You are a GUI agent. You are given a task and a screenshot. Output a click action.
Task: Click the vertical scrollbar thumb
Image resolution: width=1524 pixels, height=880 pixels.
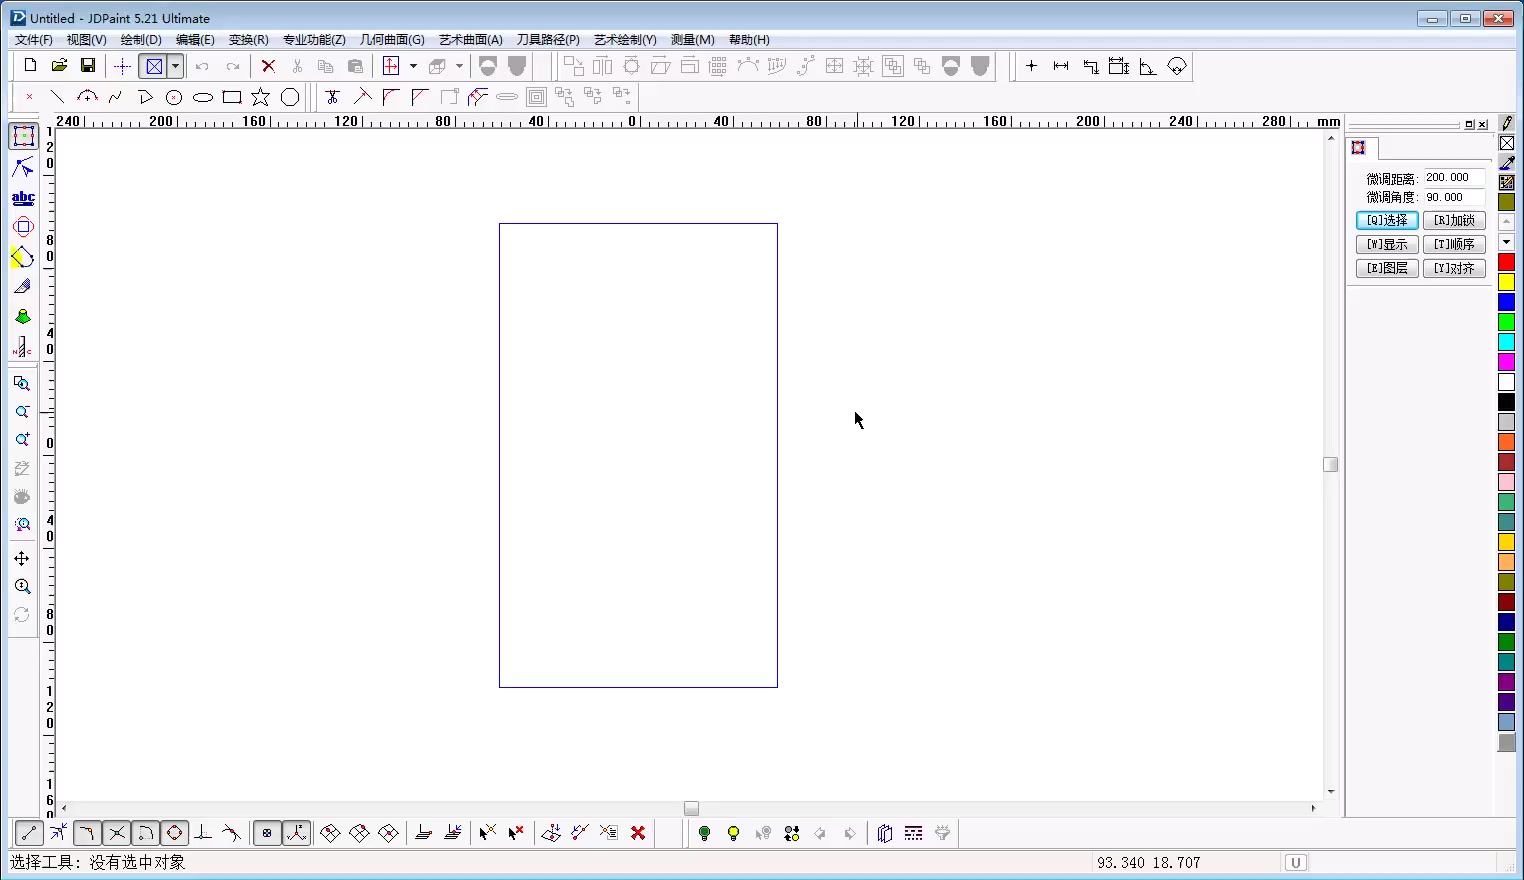1330,464
